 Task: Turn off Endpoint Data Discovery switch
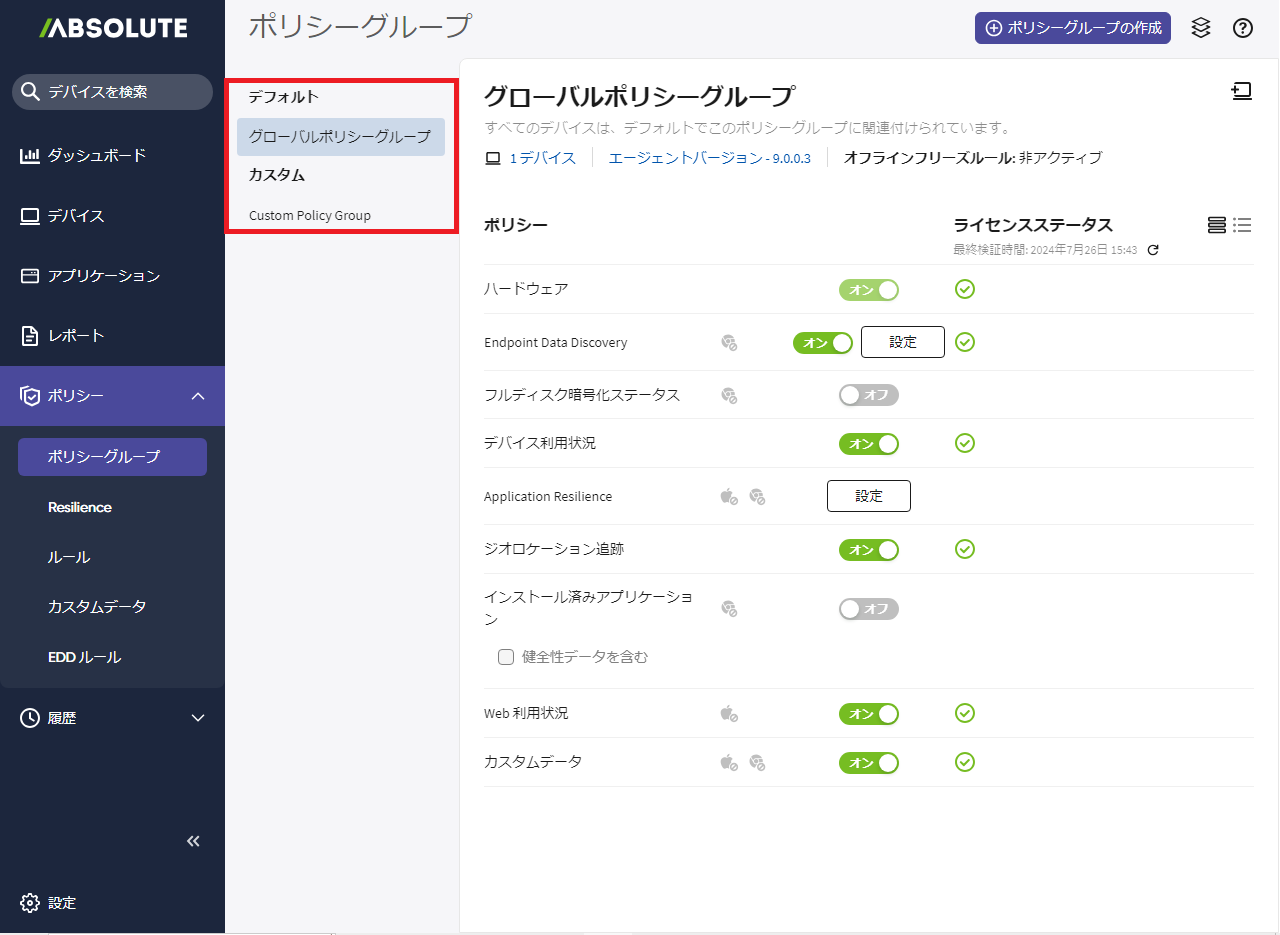(823, 343)
